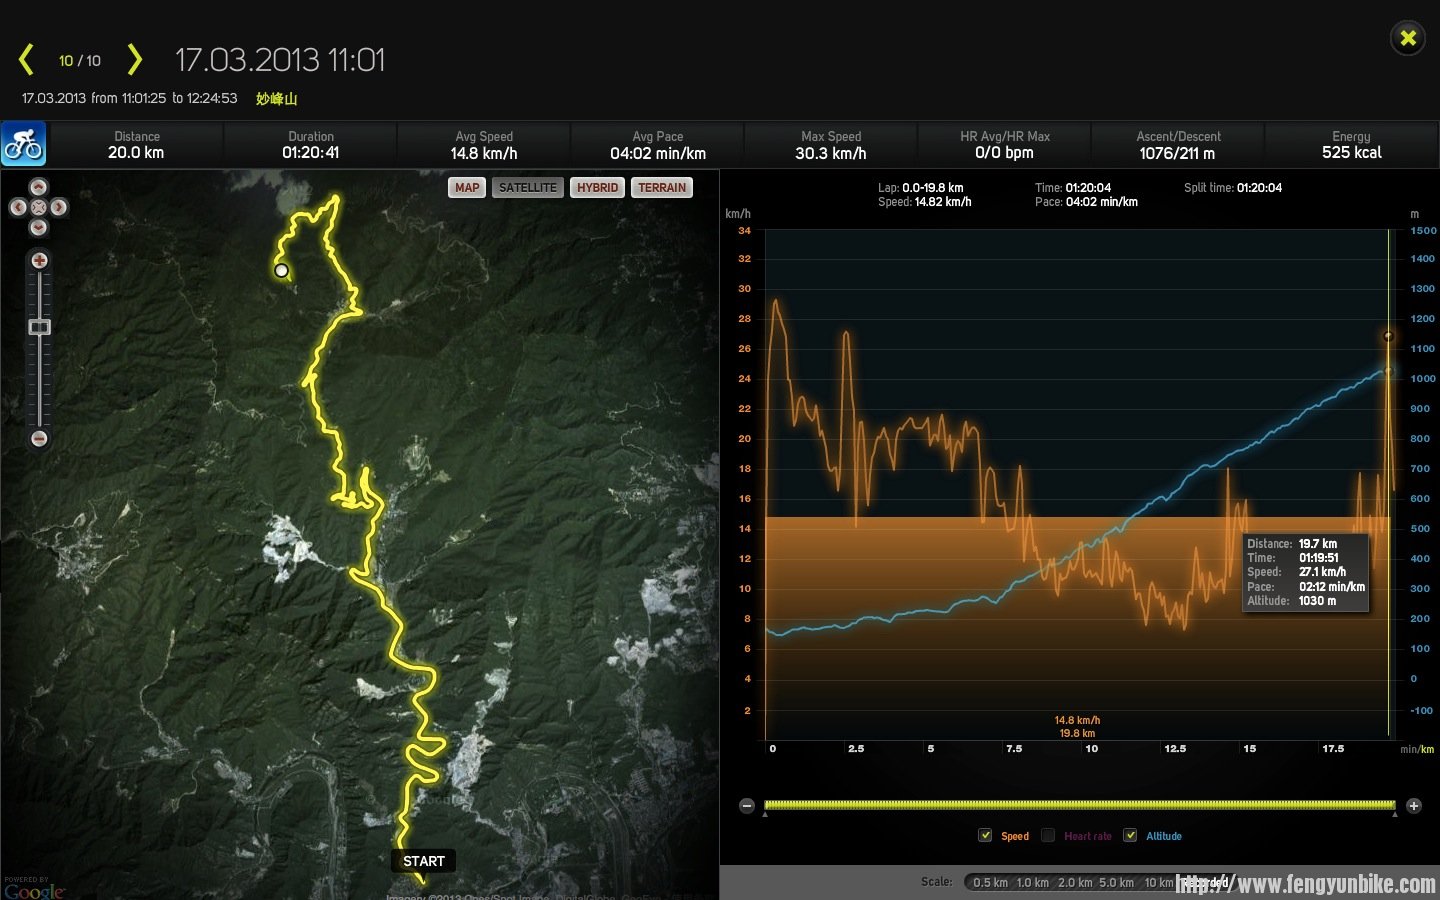
Task: Reset map to center with middle pan button
Action: point(39,207)
